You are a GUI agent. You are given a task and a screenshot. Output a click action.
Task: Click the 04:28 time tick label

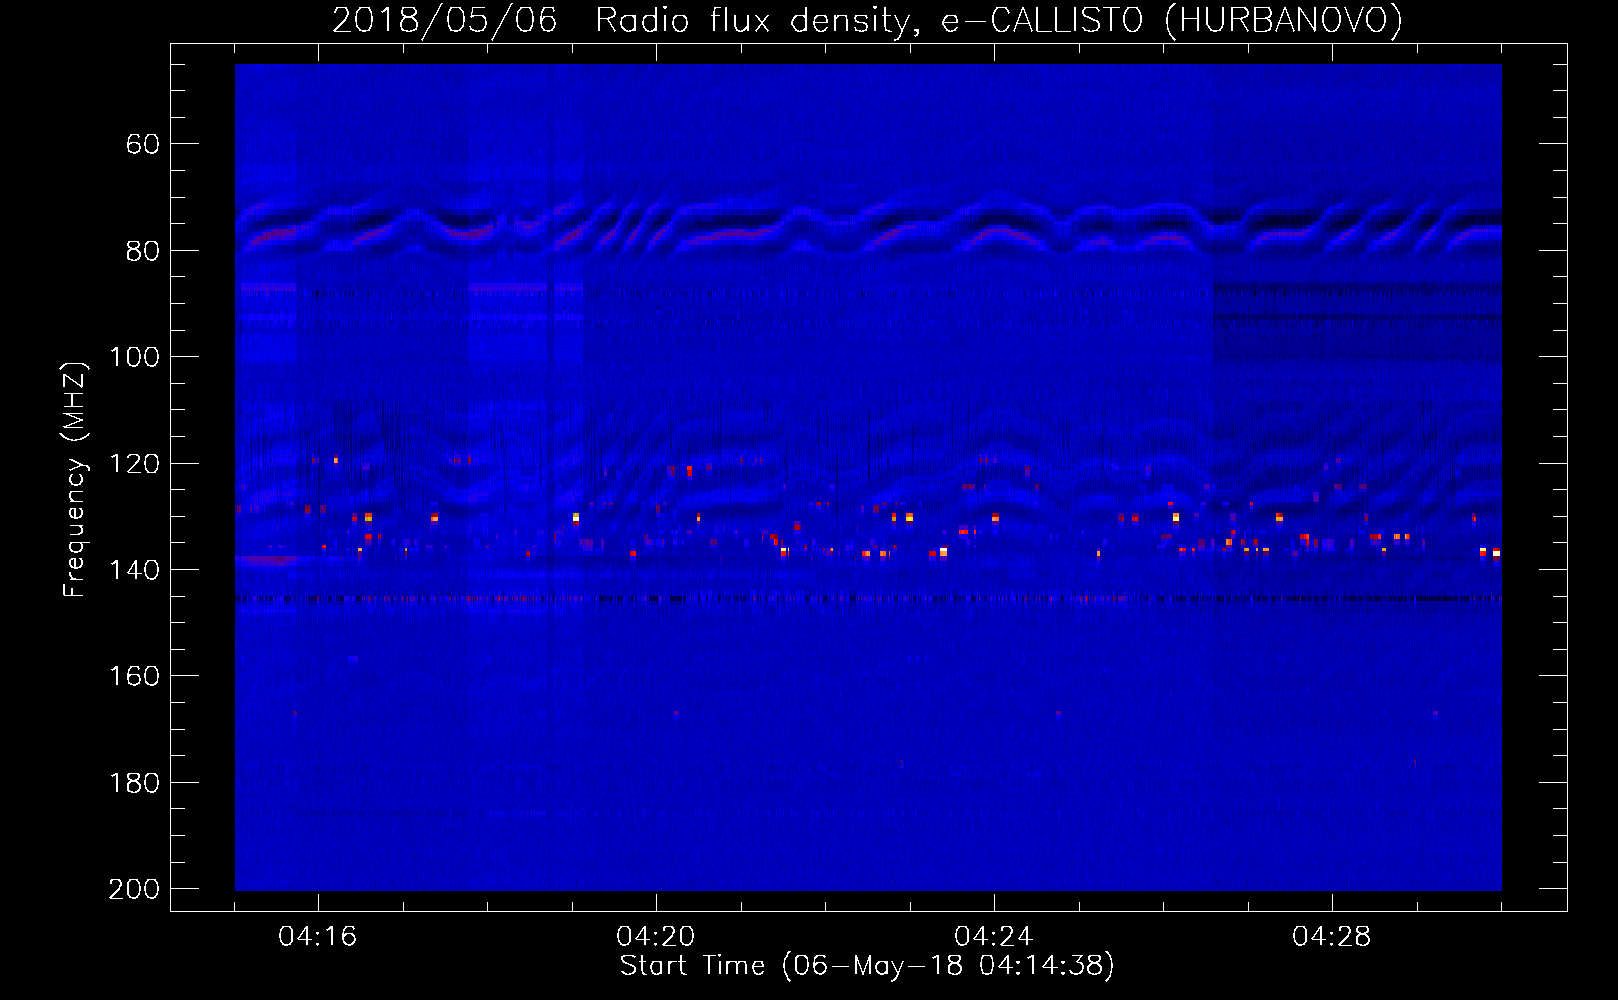(1331, 937)
